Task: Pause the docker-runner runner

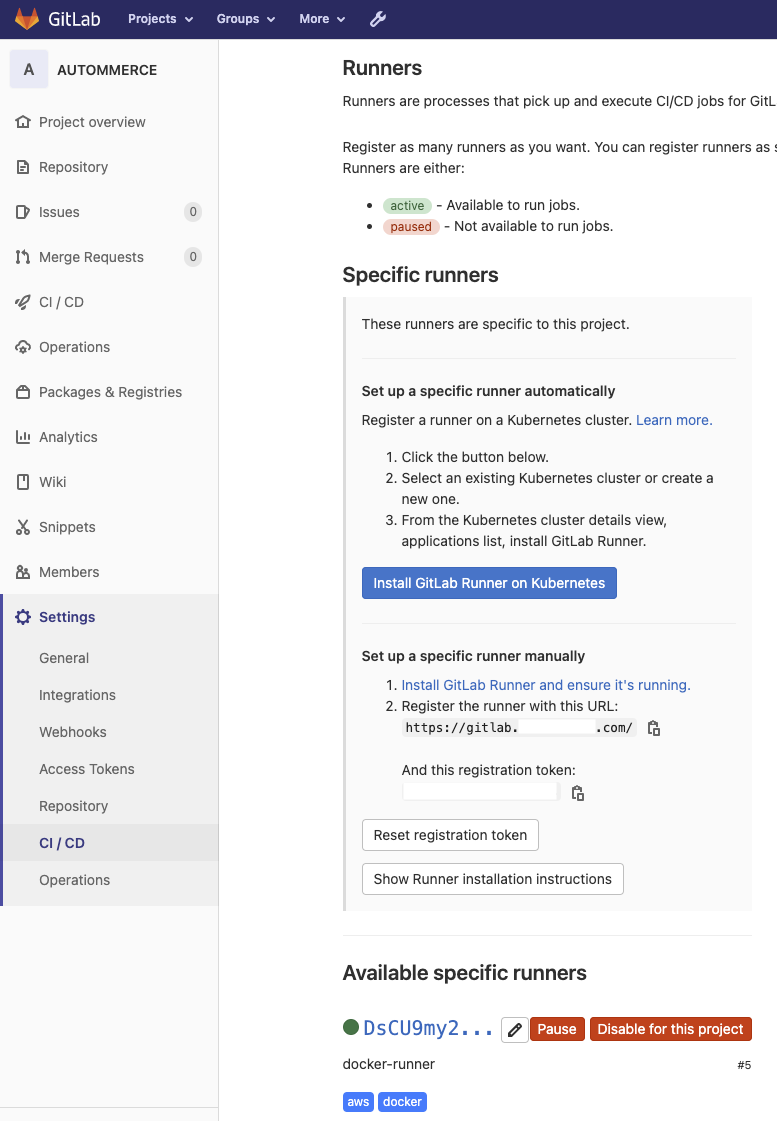Action: pos(557,1029)
